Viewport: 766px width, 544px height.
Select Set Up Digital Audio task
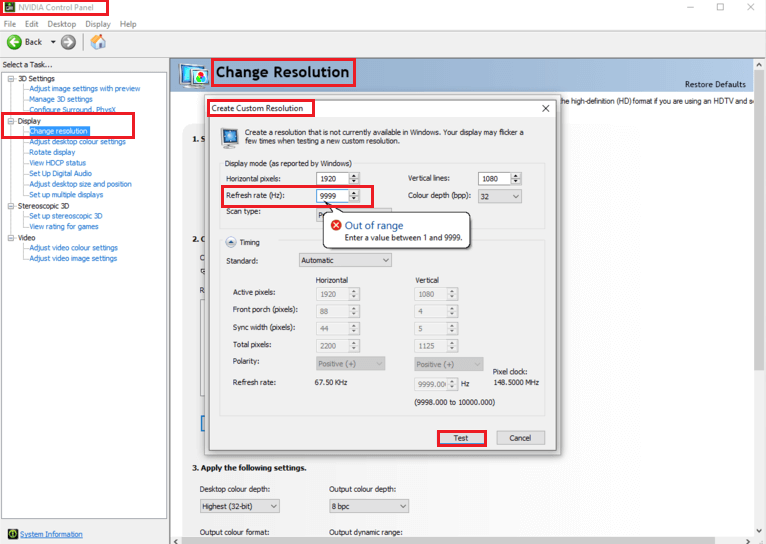click(x=61, y=173)
